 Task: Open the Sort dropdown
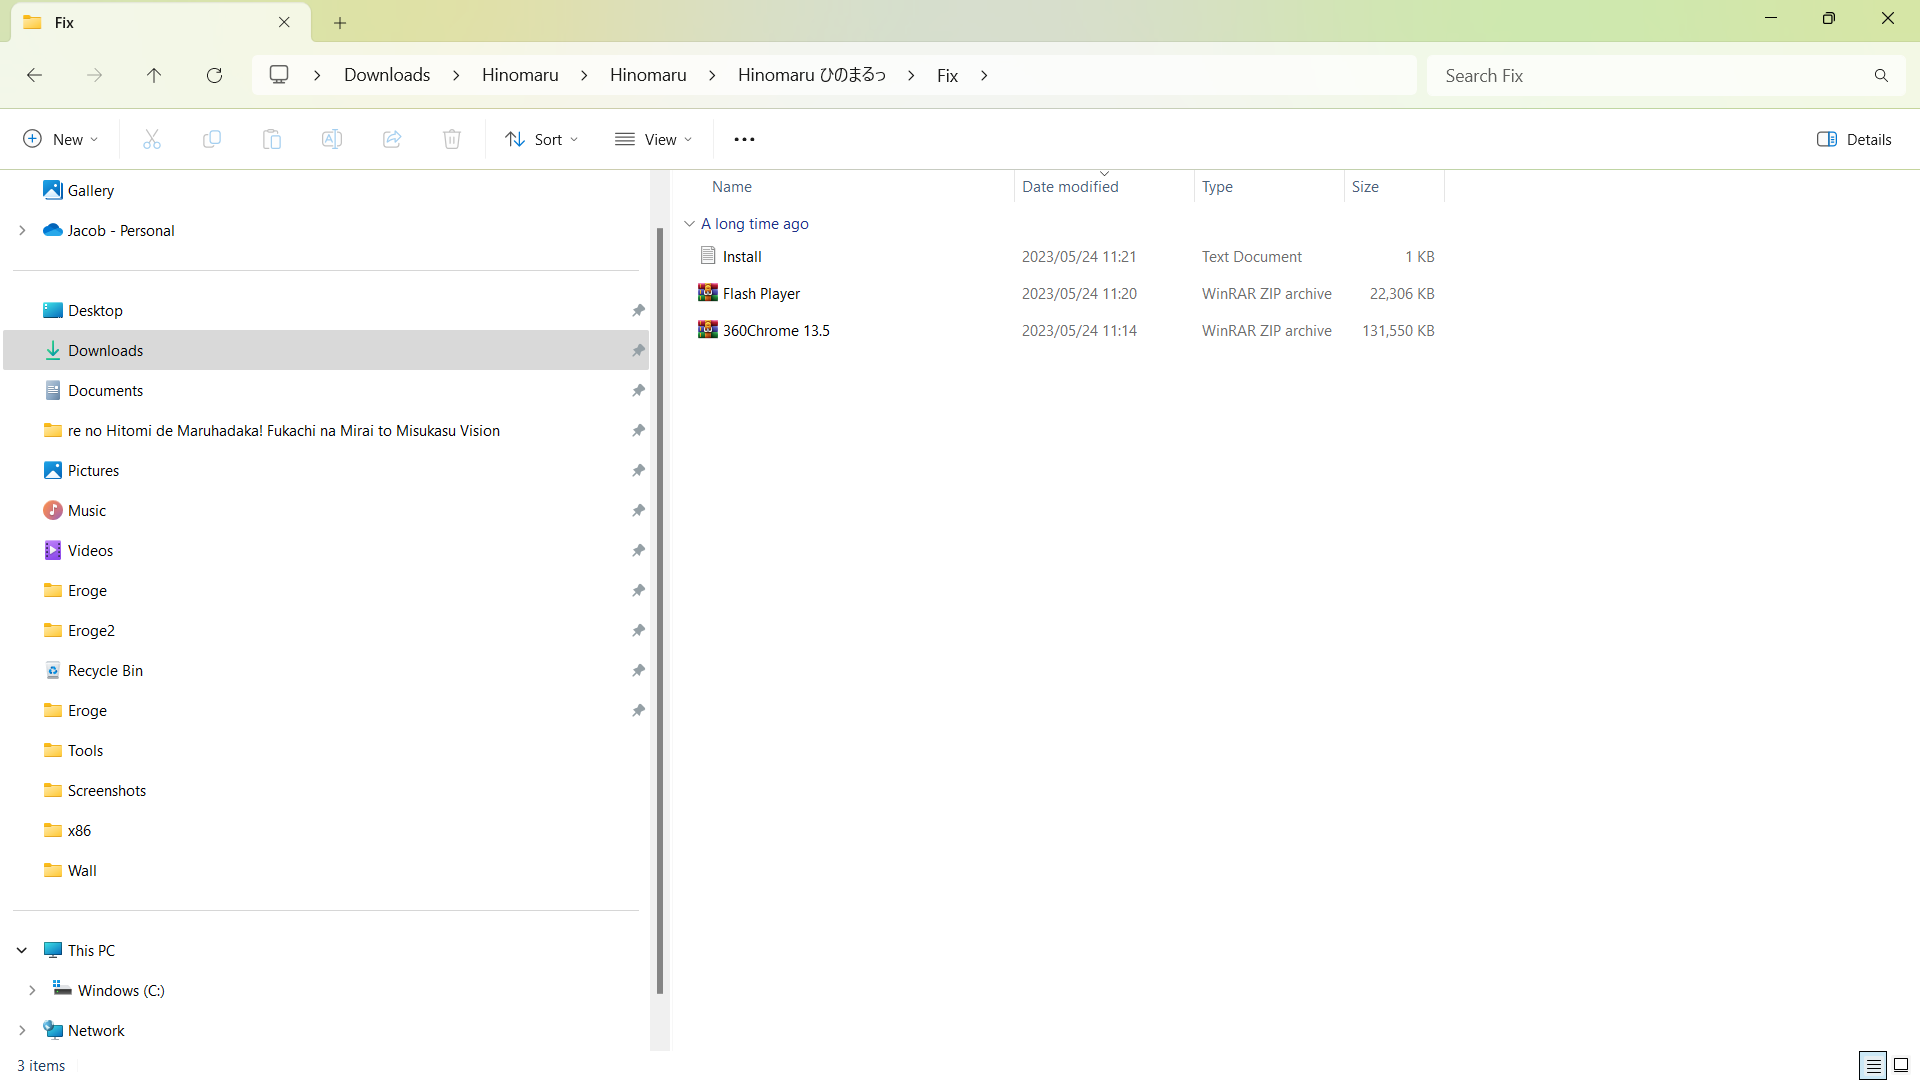click(542, 139)
